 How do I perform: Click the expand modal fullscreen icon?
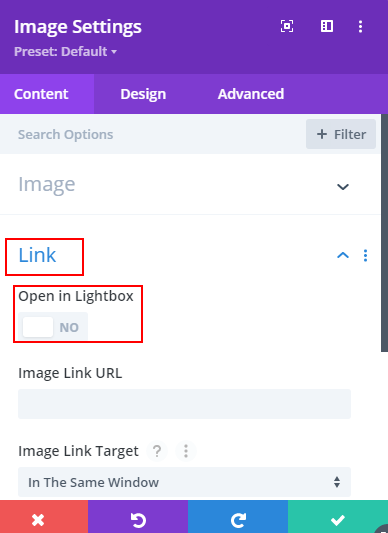[x=287, y=26]
